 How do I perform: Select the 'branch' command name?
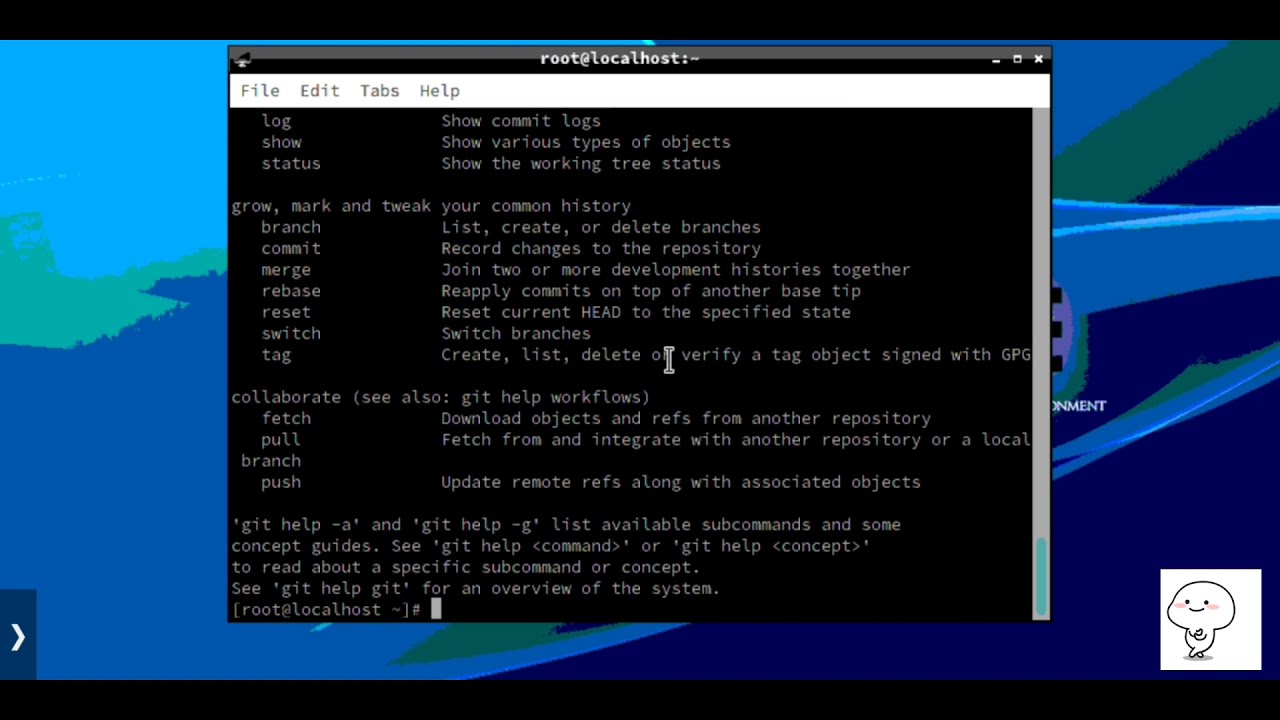291,227
